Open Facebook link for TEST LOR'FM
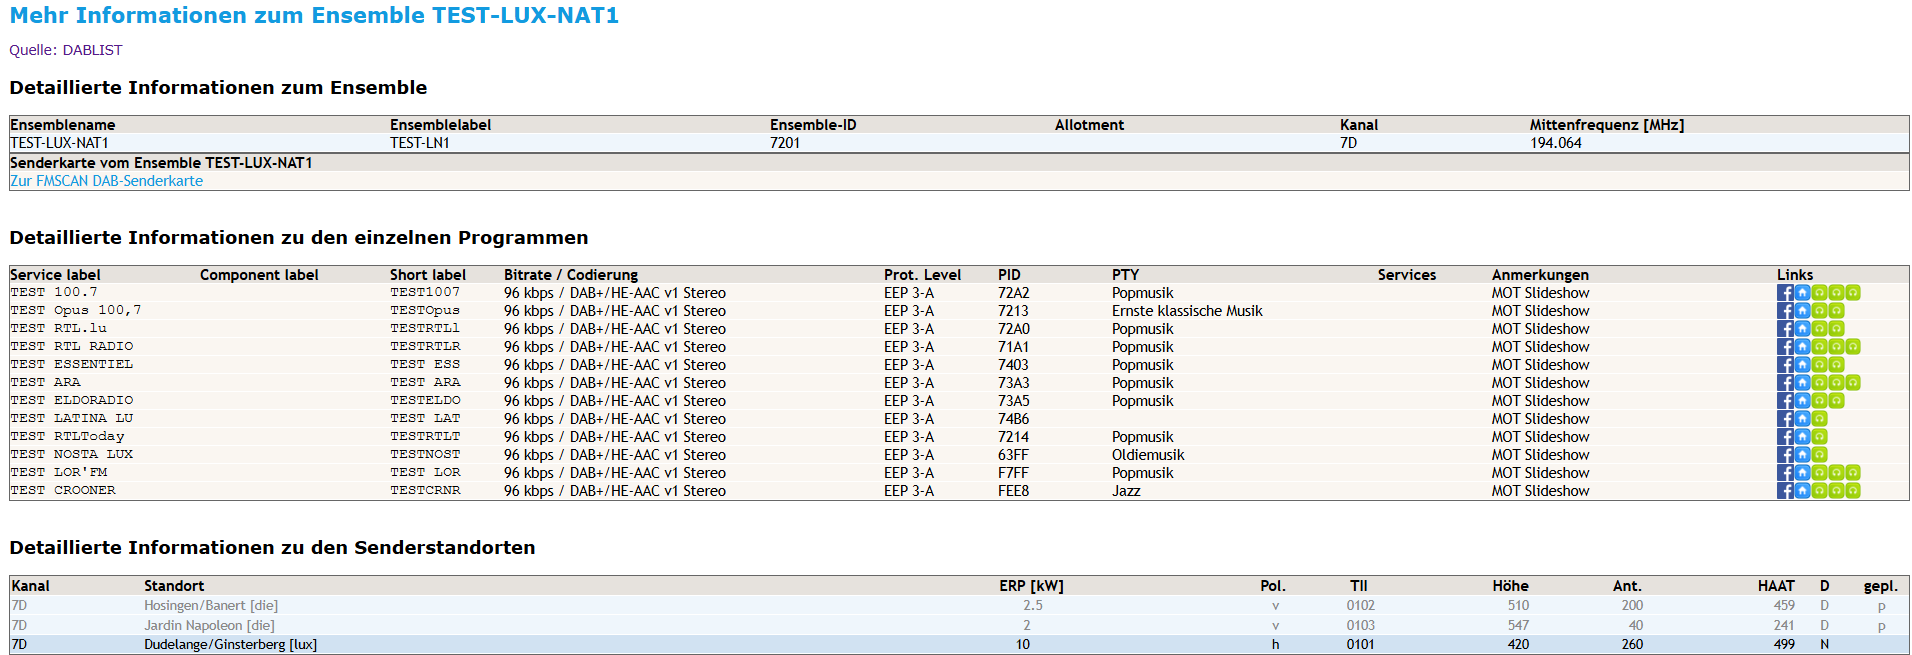The width and height of the screenshot is (1912, 655). pyautogui.click(x=1785, y=473)
